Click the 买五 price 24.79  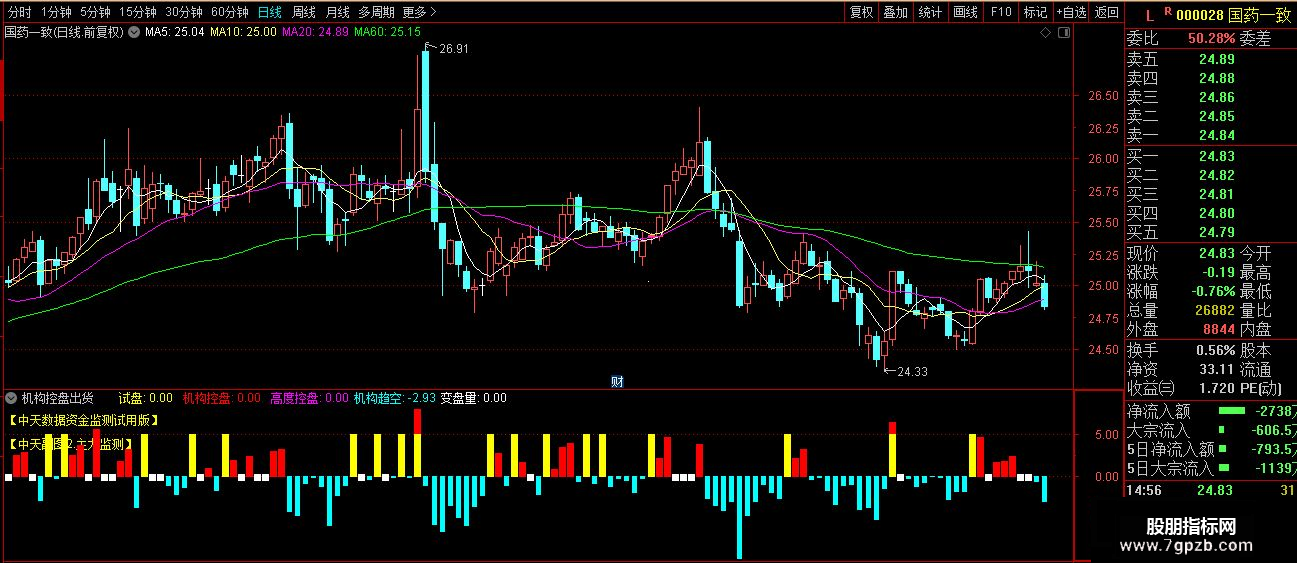click(x=1216, y=232)
